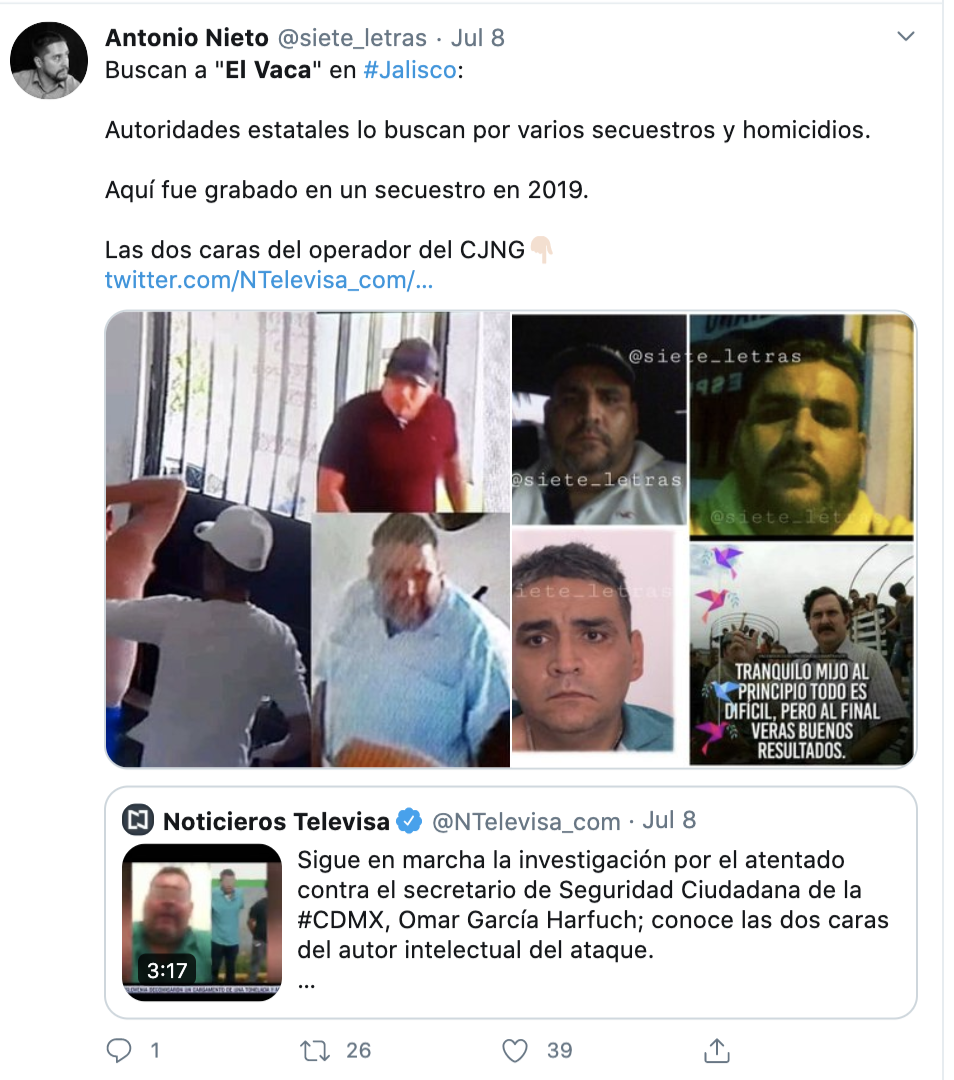
Task: Click the Noticieros Televisa account name
Action: 276,821
